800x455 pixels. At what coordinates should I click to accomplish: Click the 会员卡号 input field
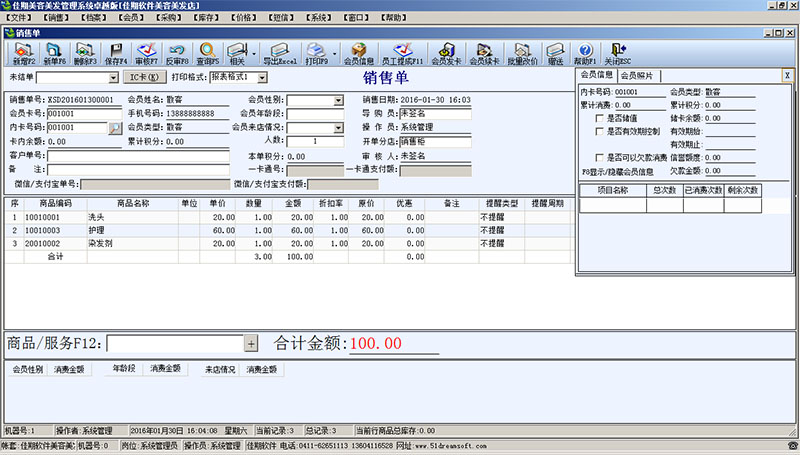tap(84, 114)
